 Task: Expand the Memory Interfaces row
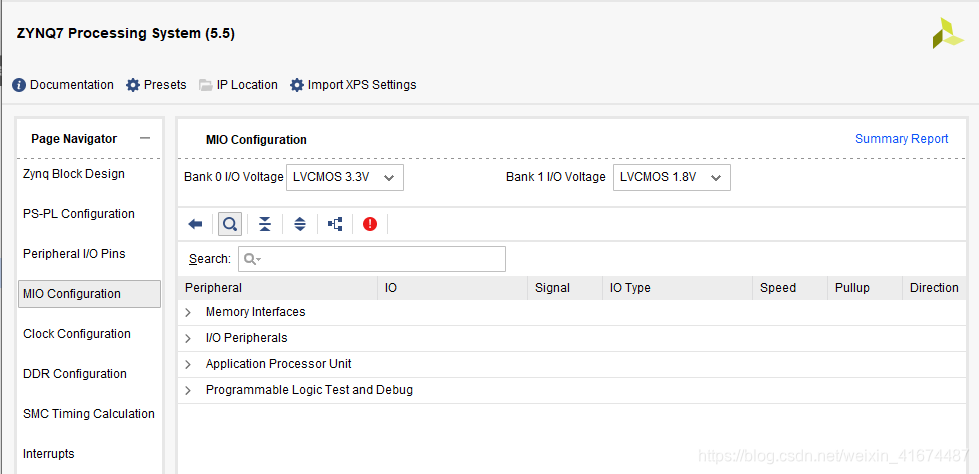tap(188, 312)
